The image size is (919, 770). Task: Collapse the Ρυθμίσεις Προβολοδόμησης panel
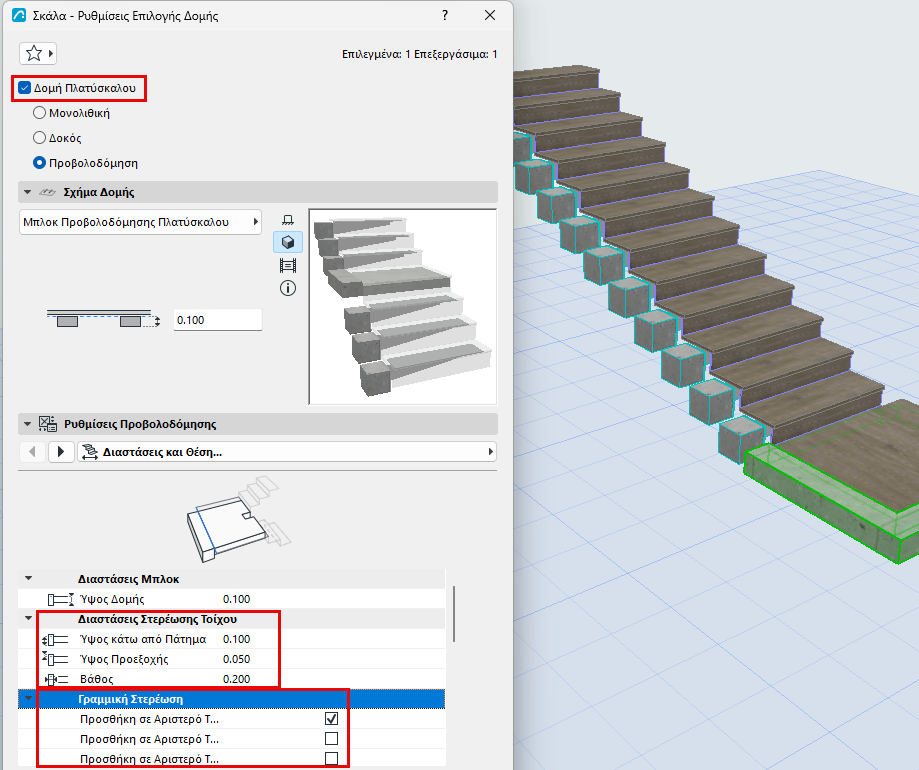[27, 424]
